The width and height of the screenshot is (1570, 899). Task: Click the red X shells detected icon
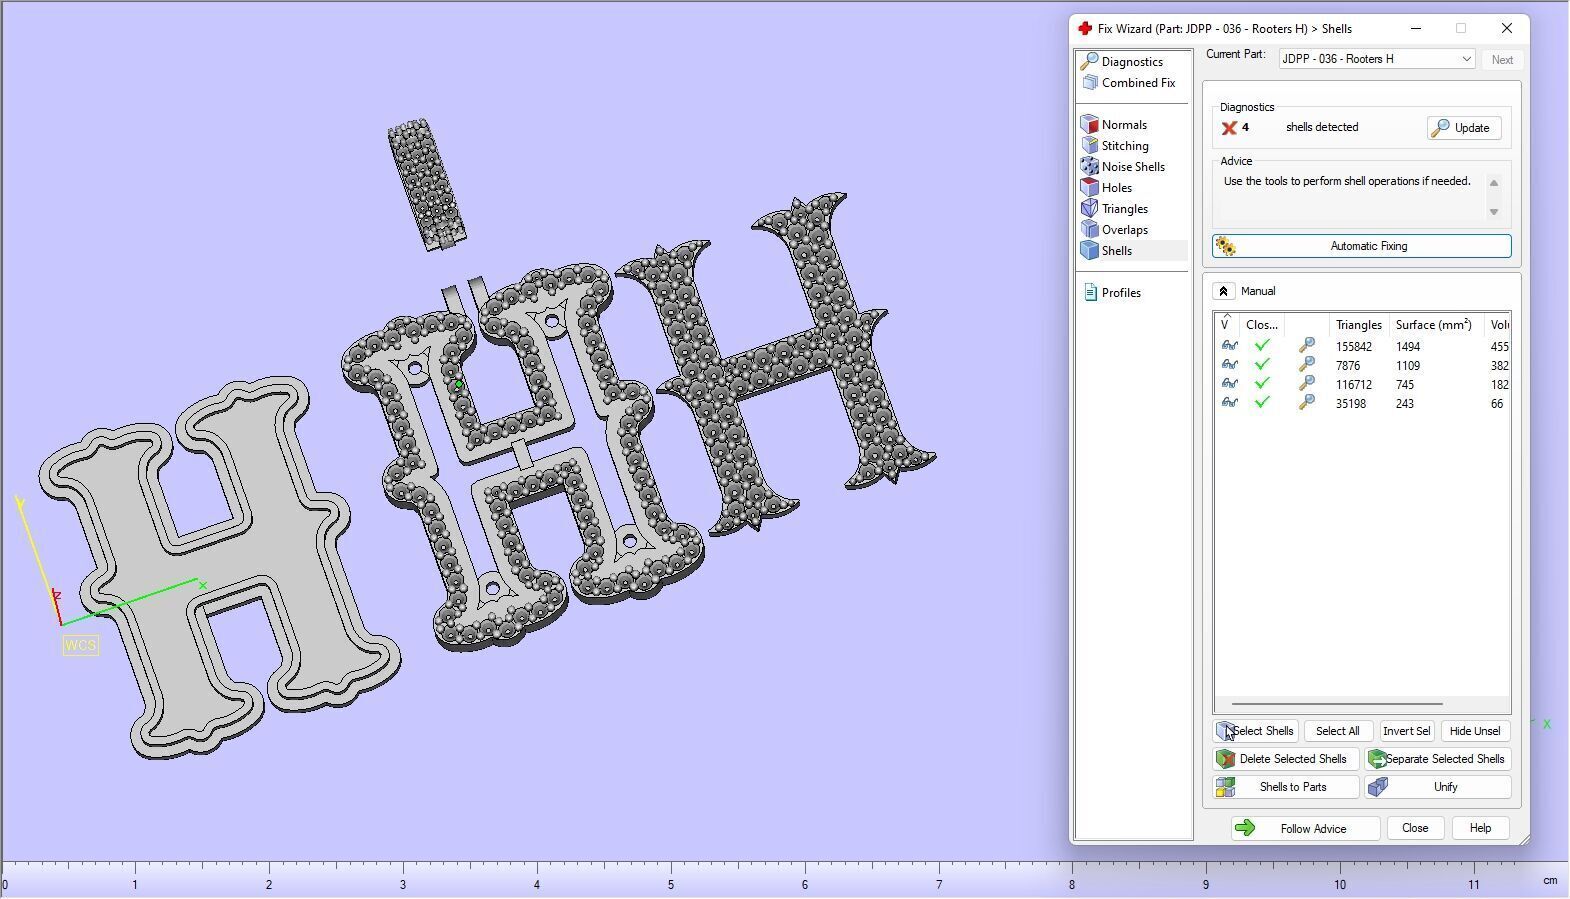pos(1229,128)
